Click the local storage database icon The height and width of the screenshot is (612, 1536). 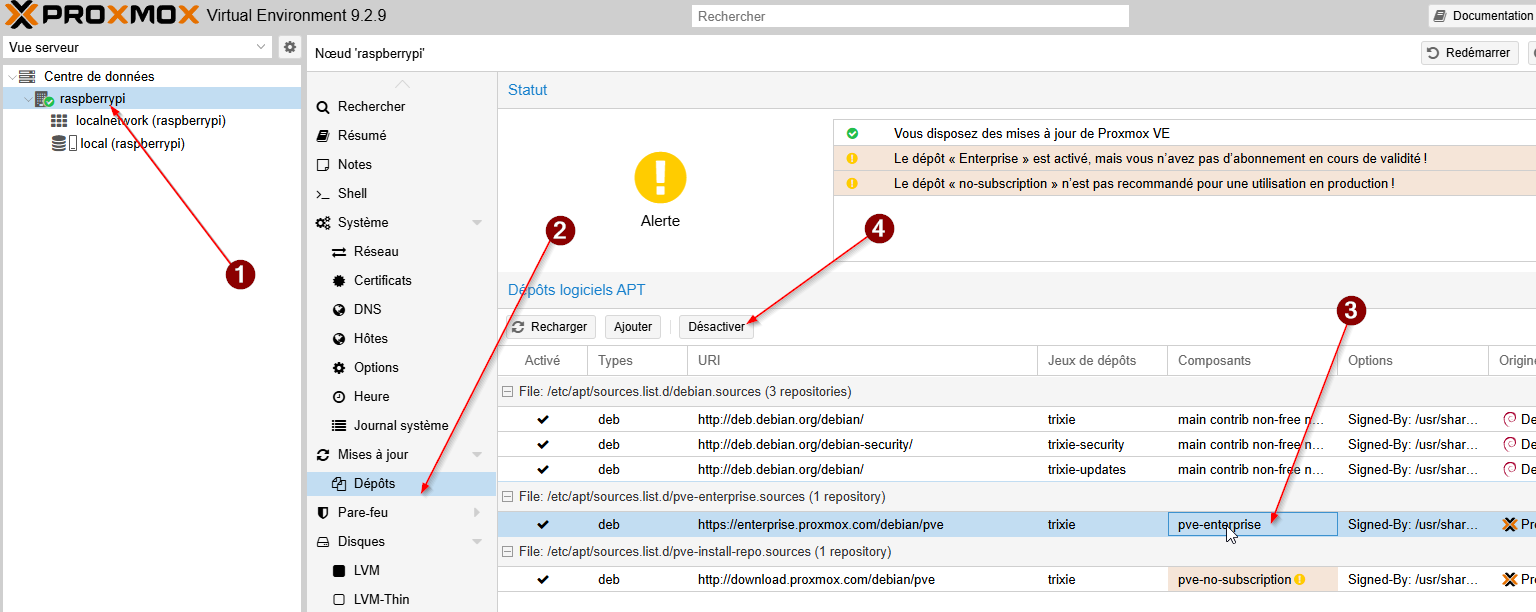click(59, 144)
